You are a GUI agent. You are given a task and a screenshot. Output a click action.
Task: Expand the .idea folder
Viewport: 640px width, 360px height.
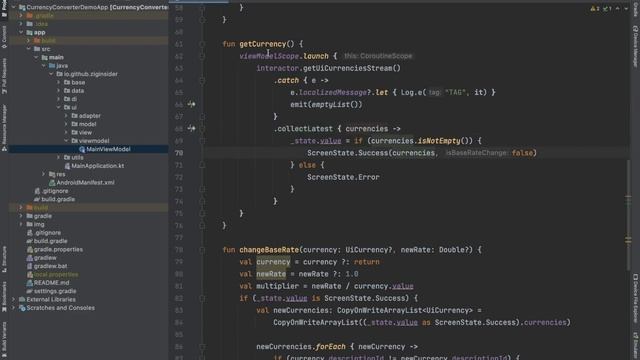[x=21, y=24]
